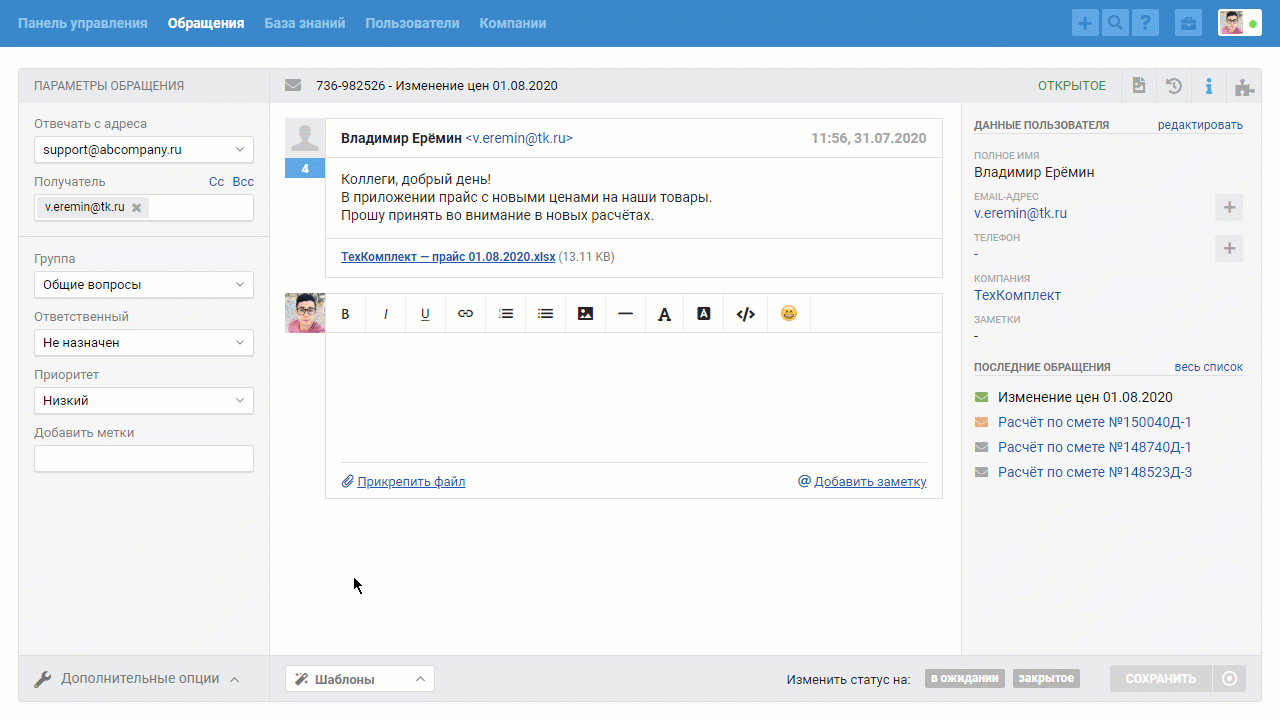Click into the Добавить метки field
The image size is (1280, 720).
pos(144,459)
